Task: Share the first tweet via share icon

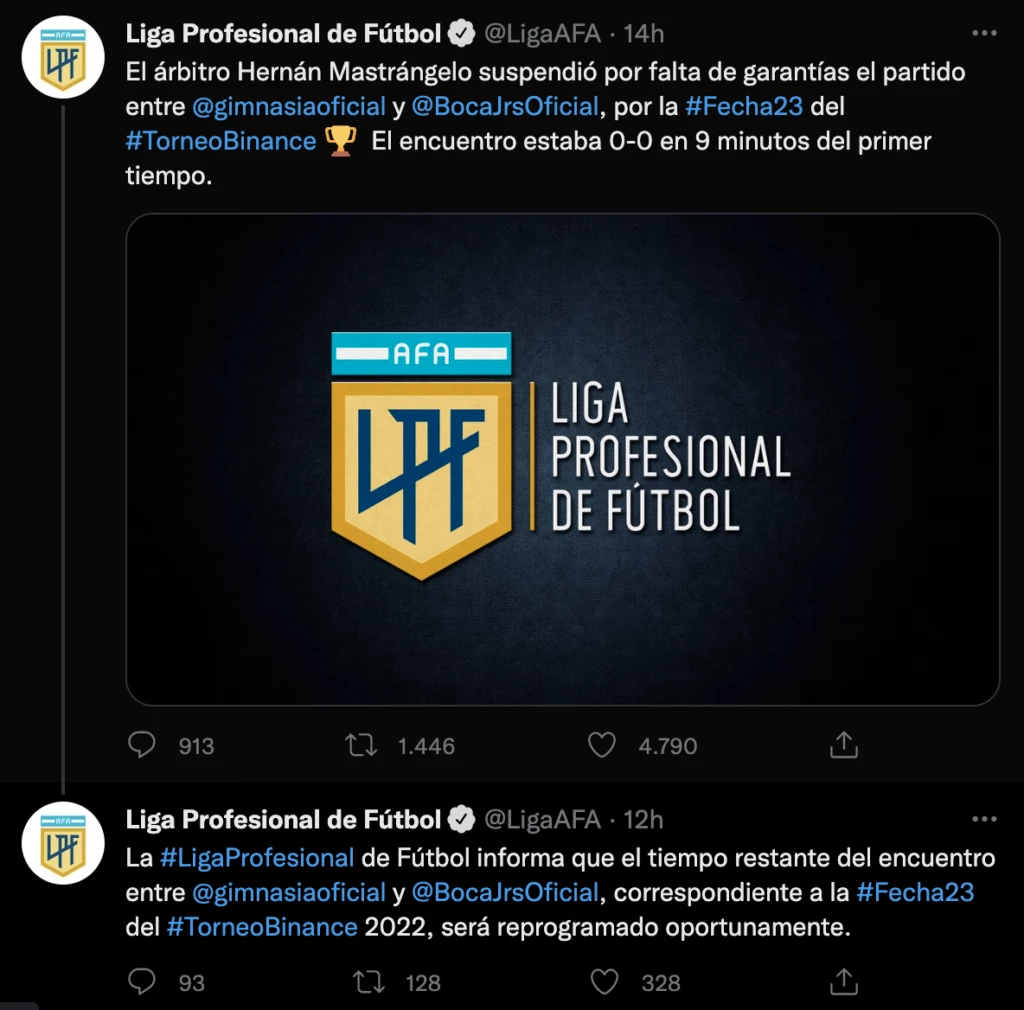Action: (844, 745)
